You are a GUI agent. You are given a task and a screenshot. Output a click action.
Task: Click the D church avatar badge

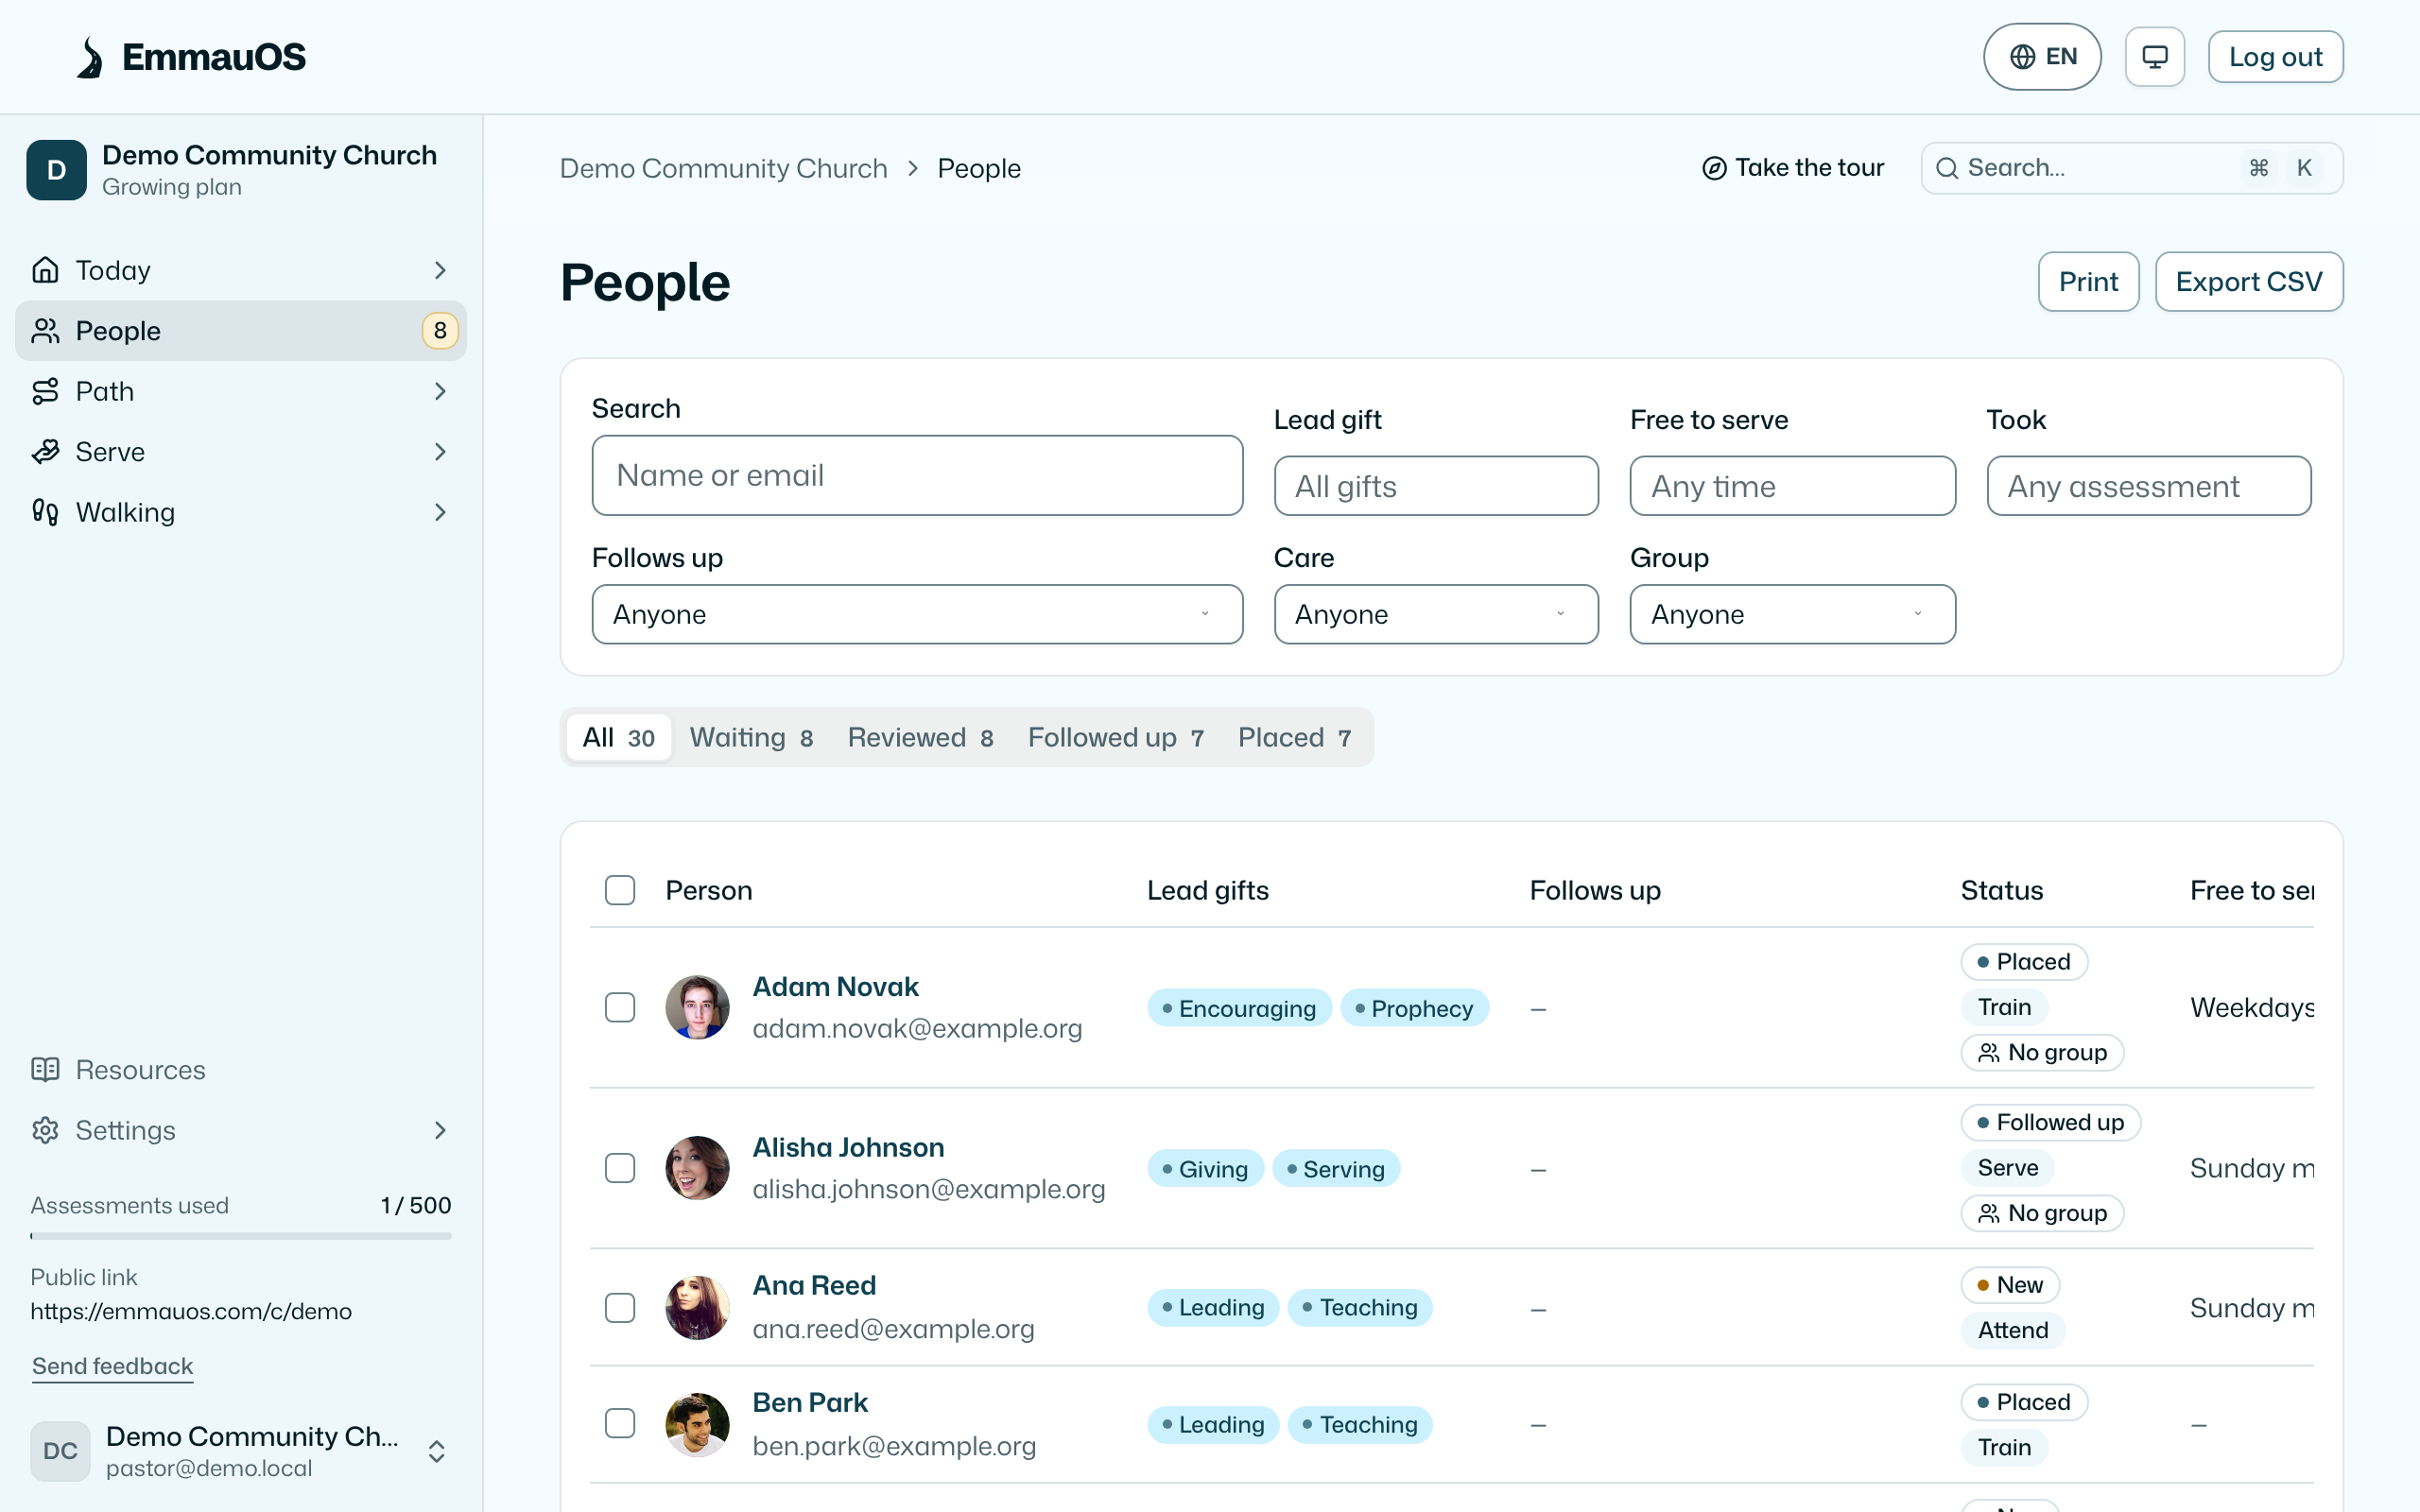57,170
